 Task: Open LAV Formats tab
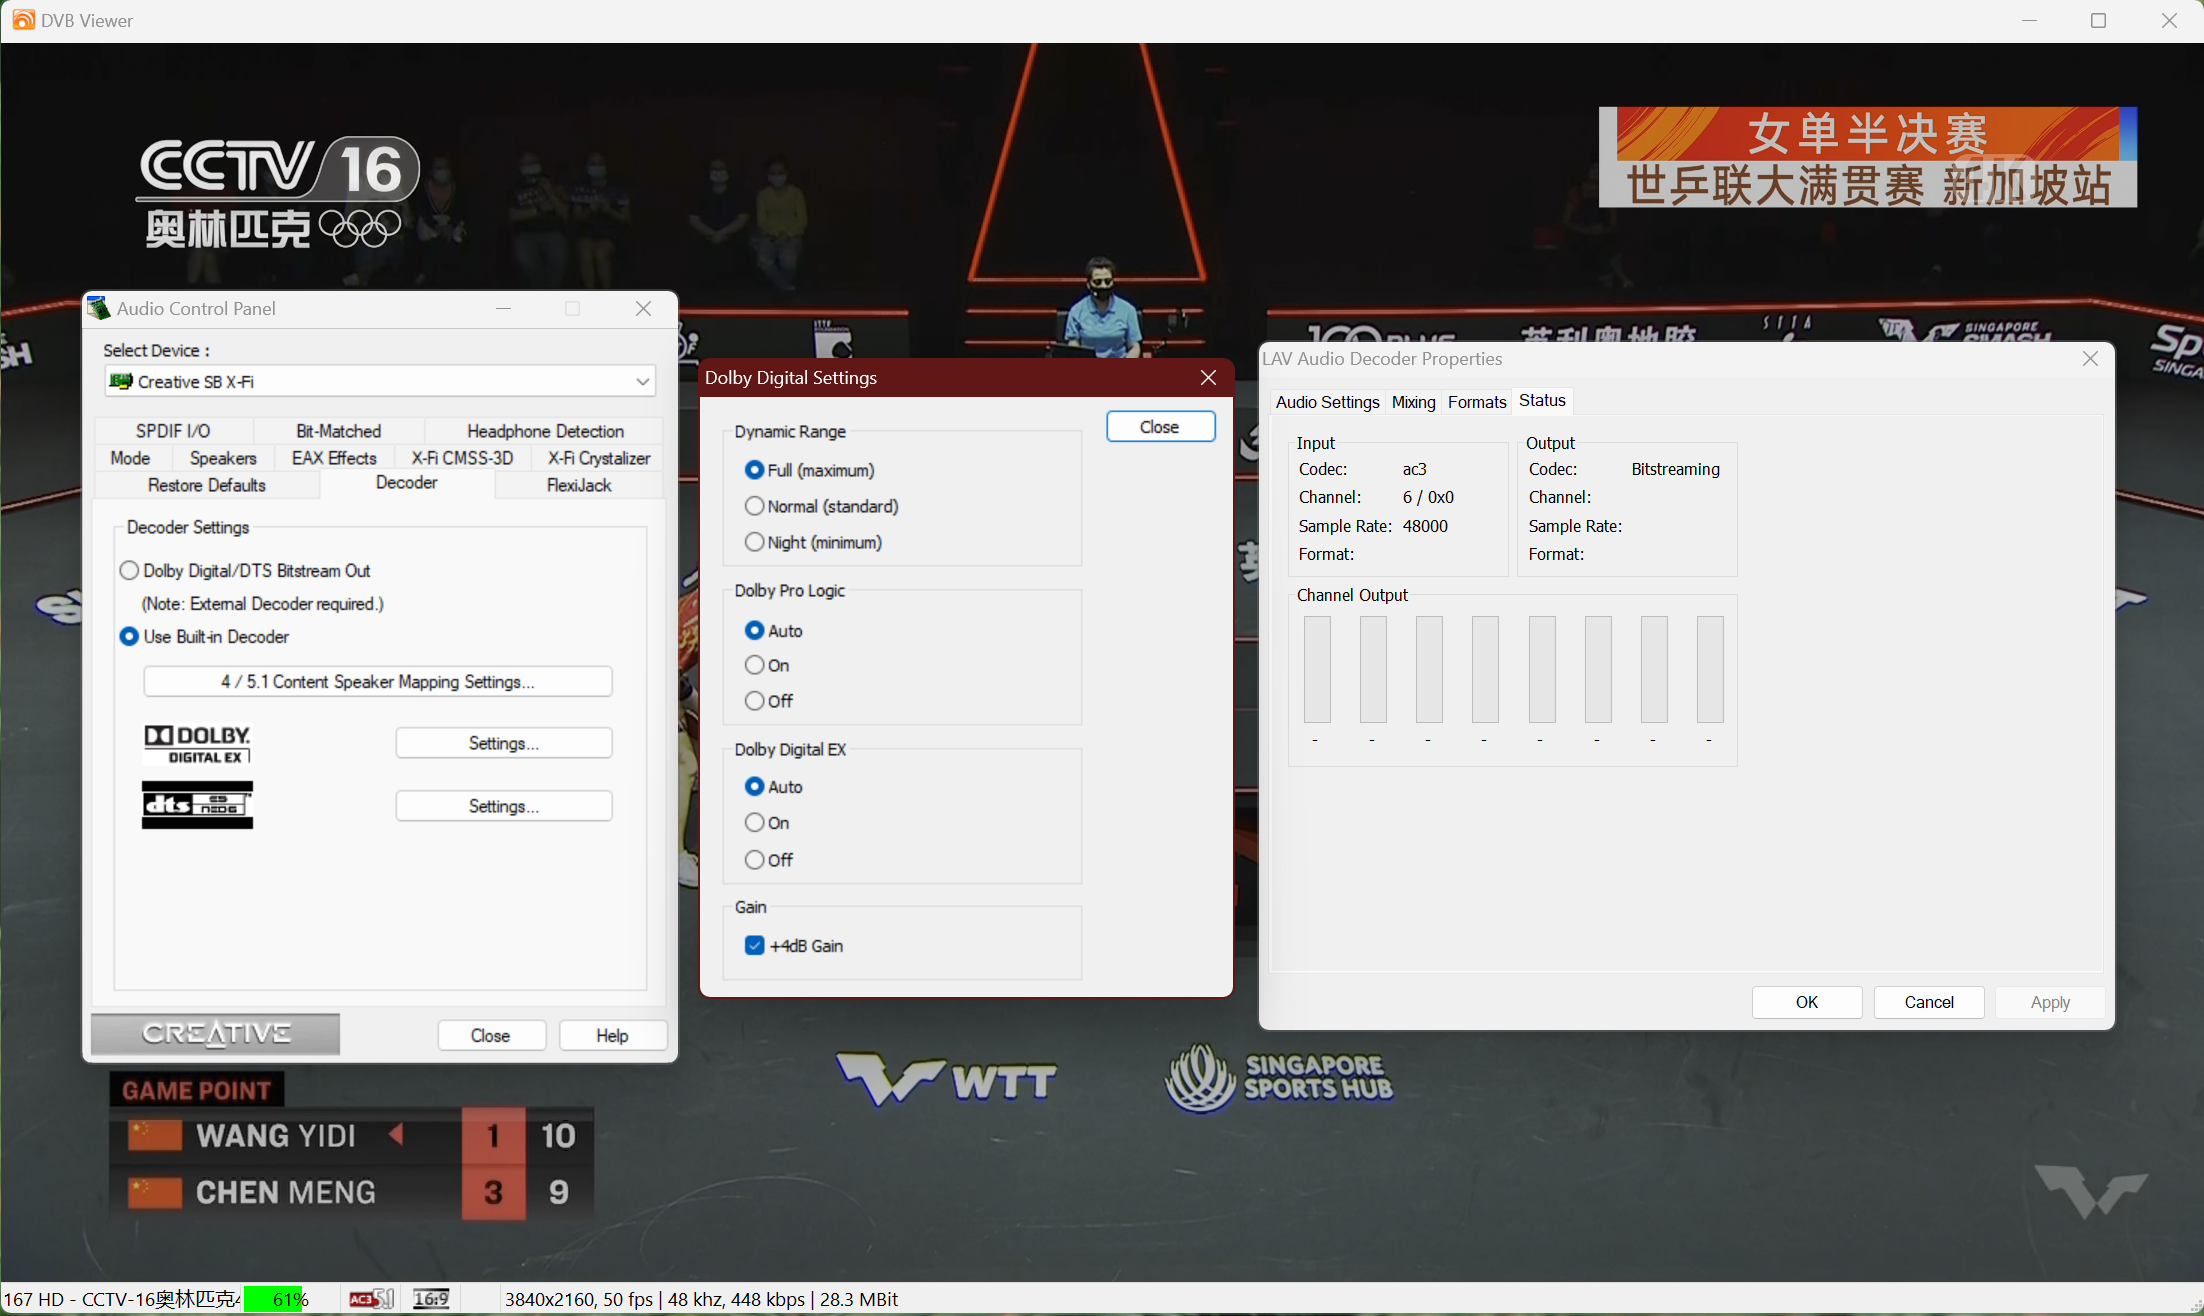click(x=1477, y=402)
